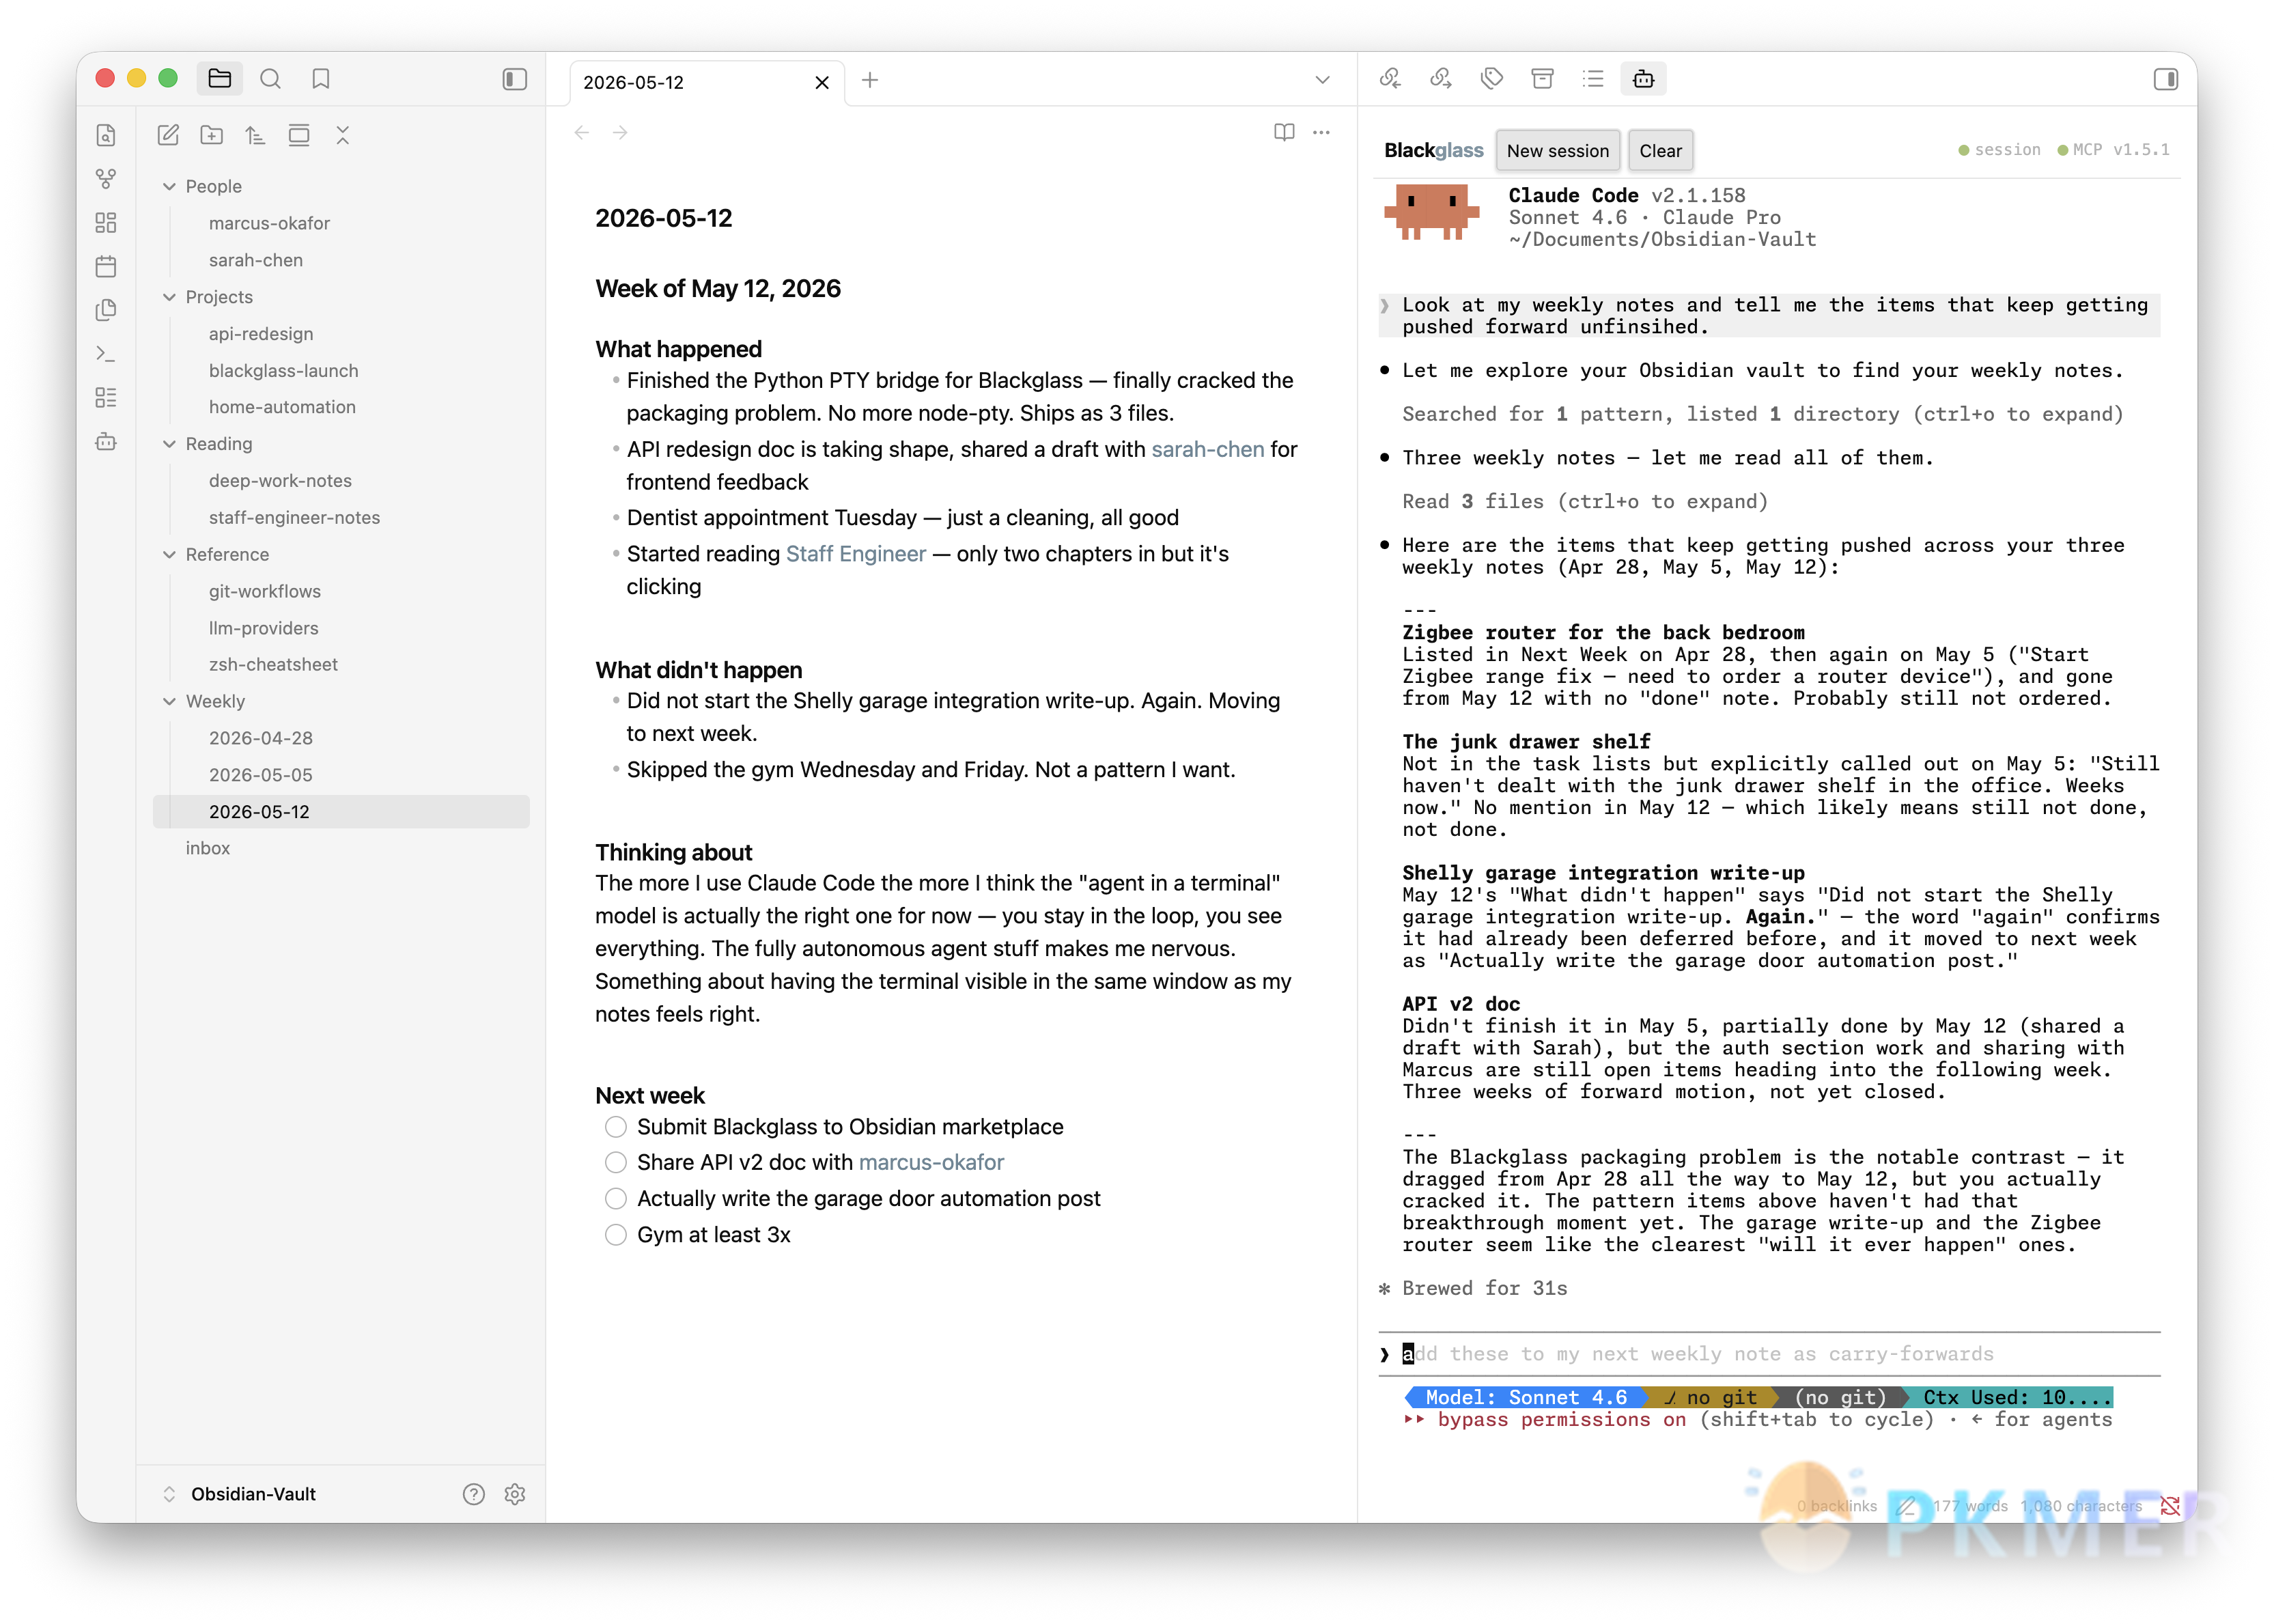Open the canvas ribbon icon
The height and width of the screenshot is (1624, 2274).
click(106, 223)
